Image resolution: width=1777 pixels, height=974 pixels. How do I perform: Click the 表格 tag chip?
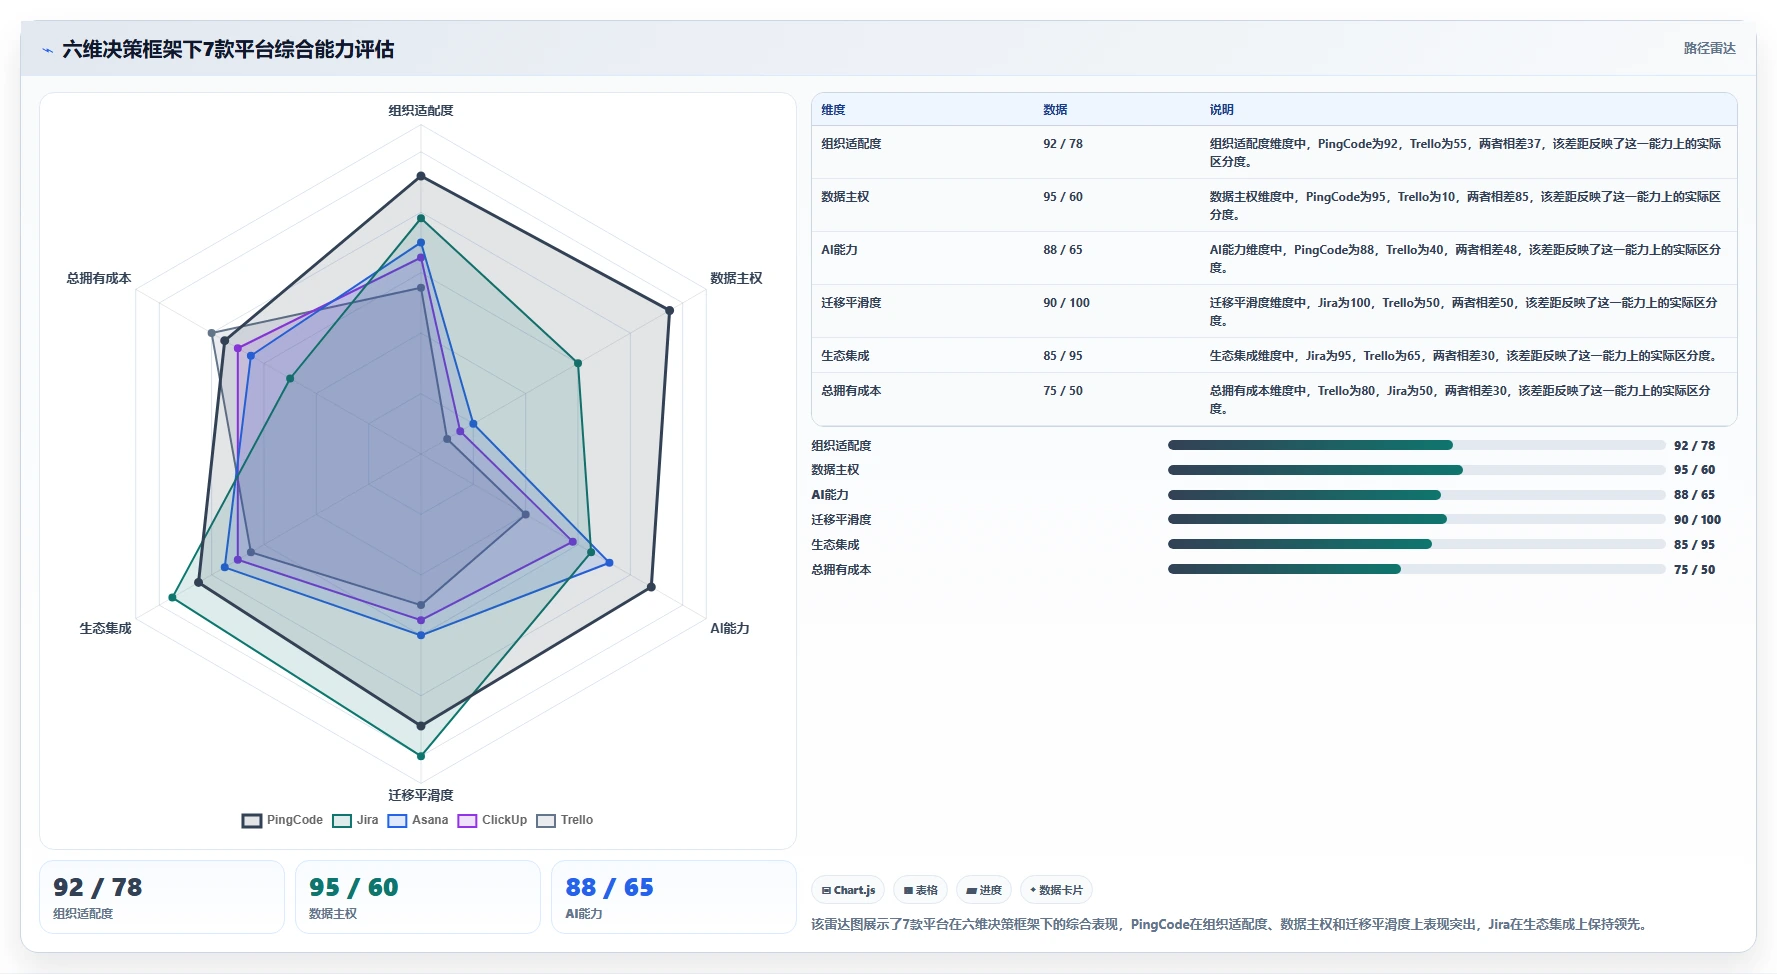coord(921,890)
